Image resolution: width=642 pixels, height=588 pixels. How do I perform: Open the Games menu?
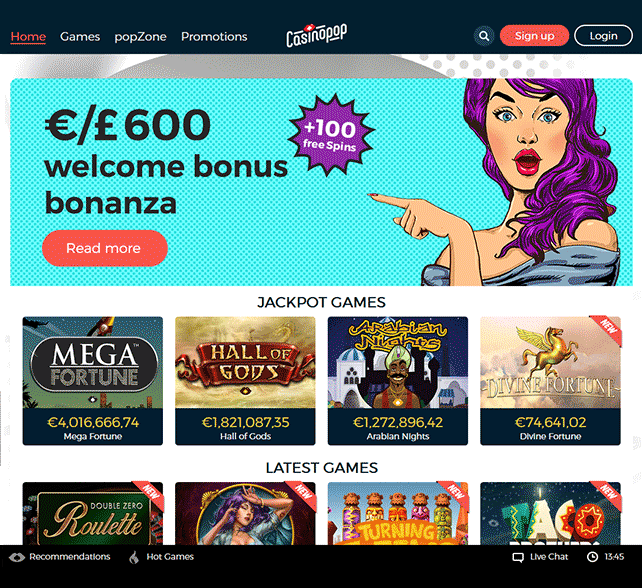pos(80,36)
